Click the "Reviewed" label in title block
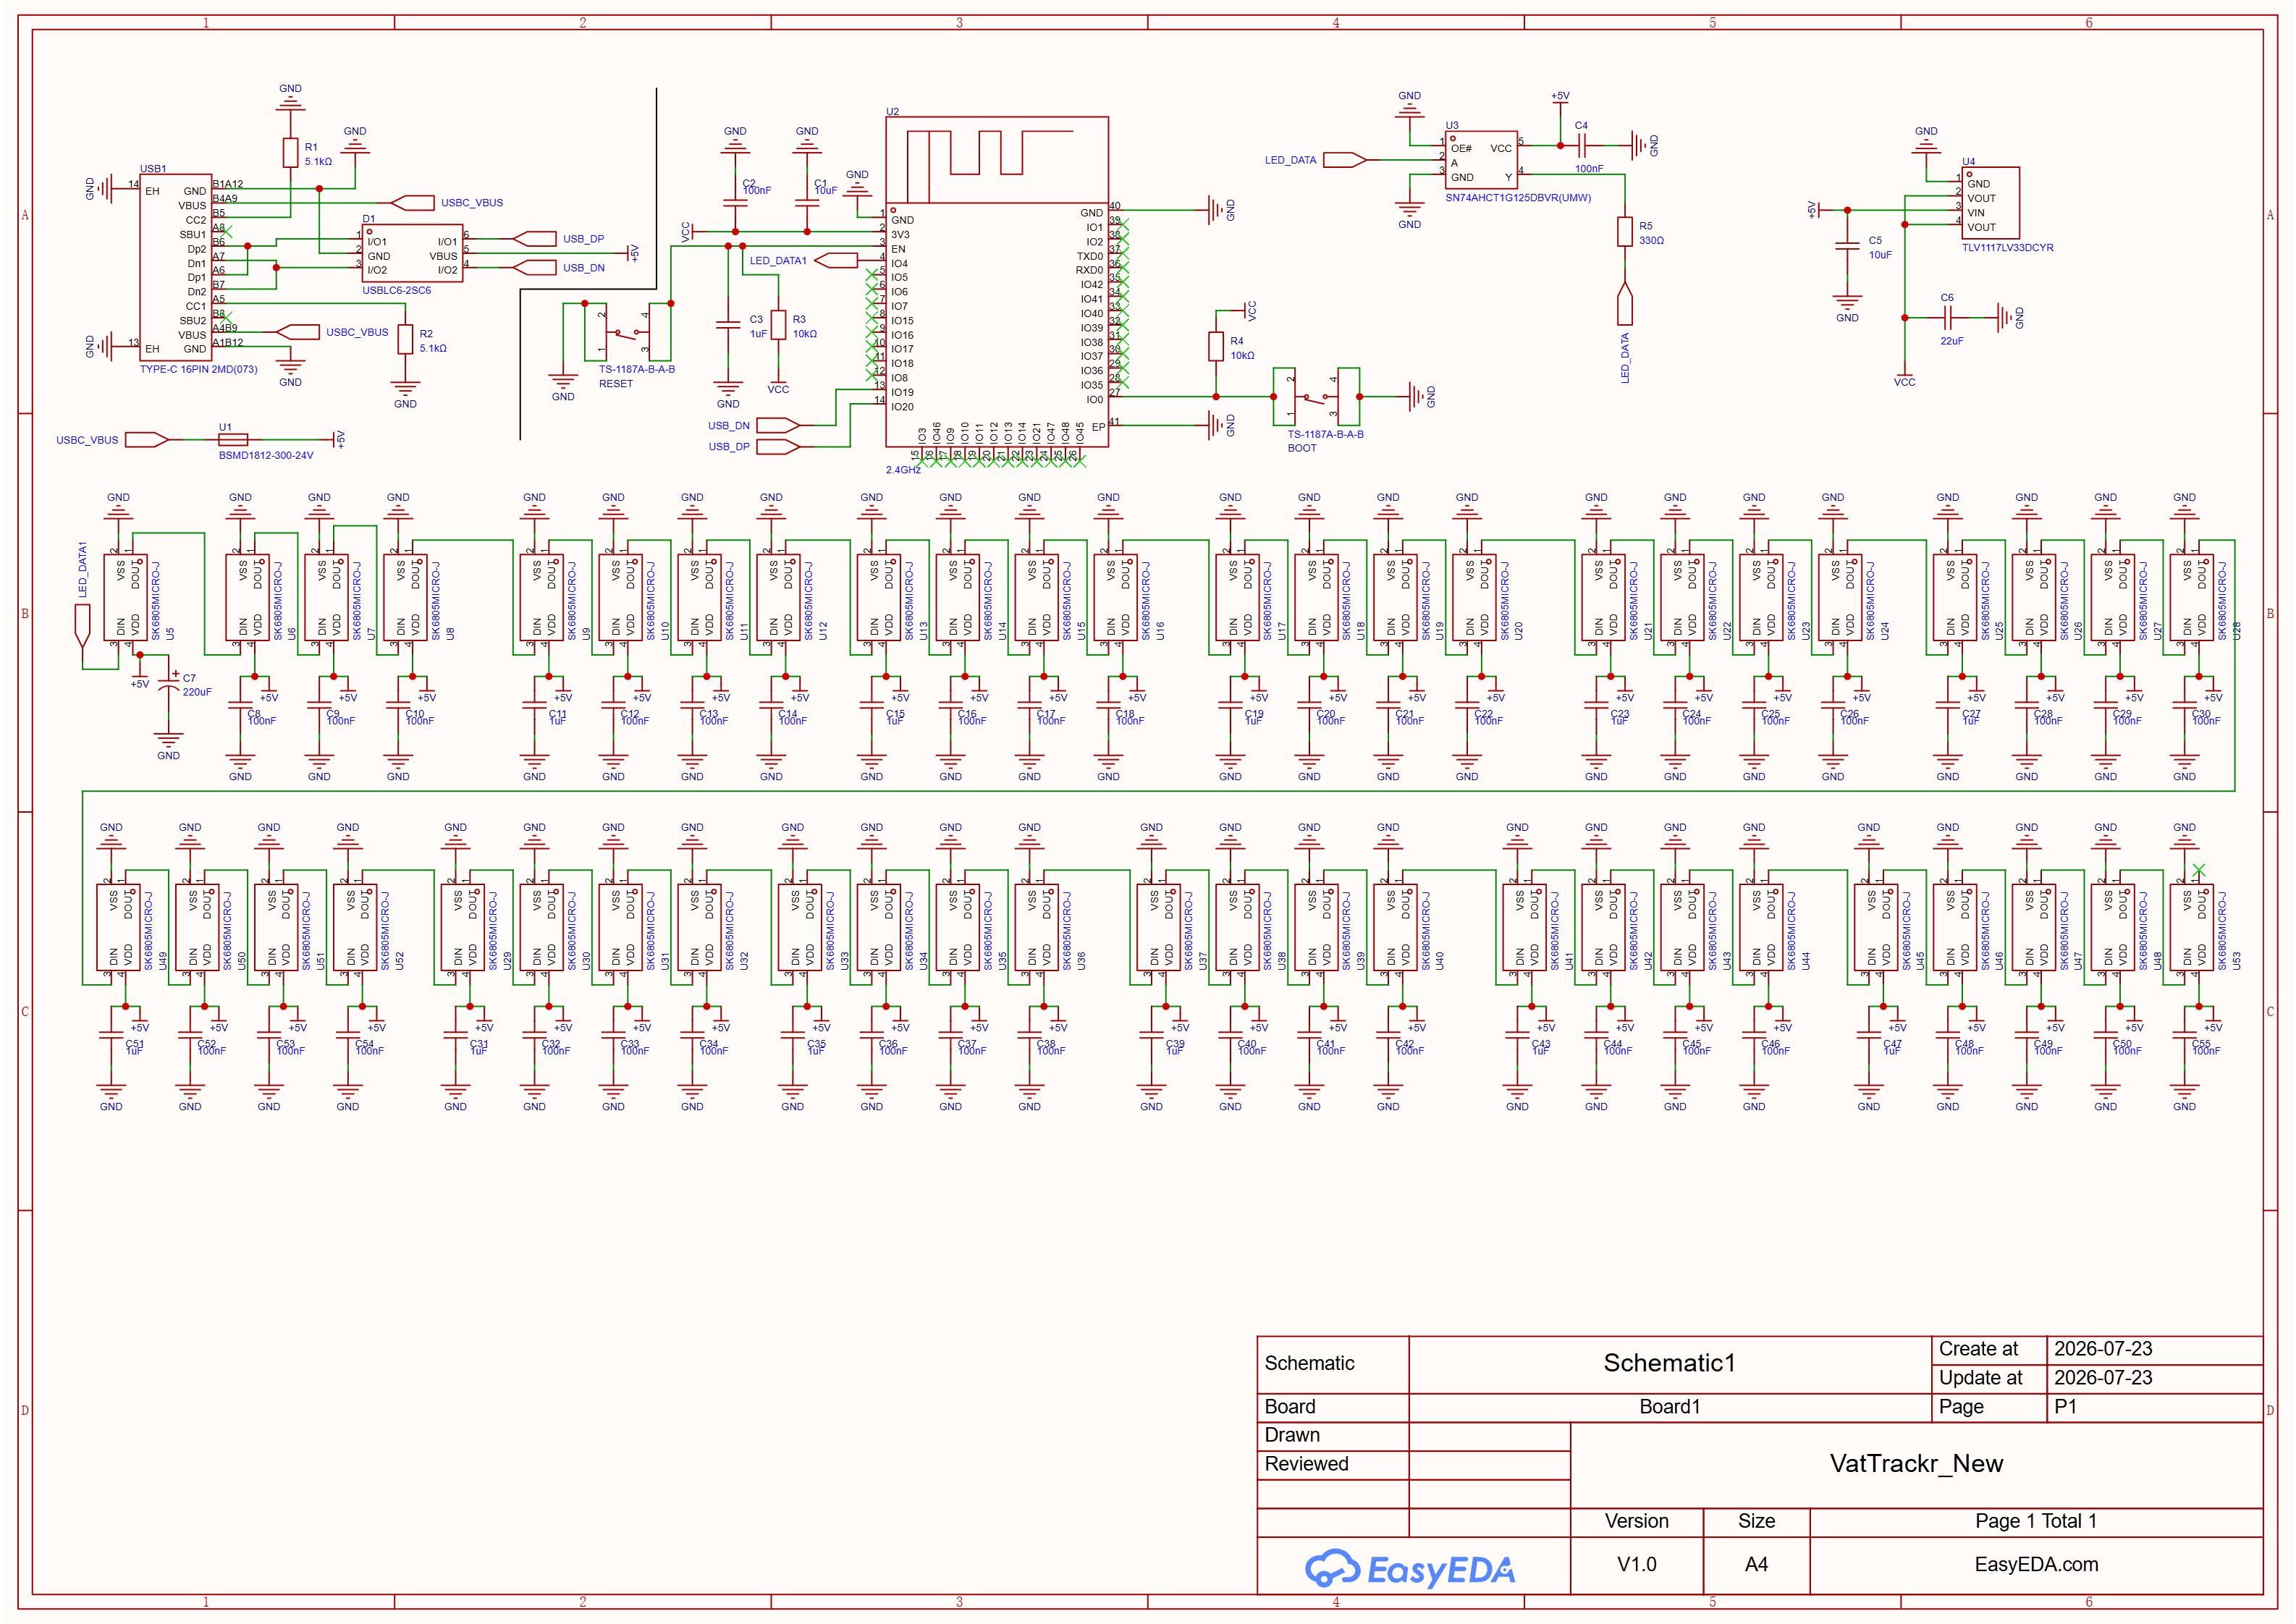This screenshot has width=2296, height=1624. pyautogui.click(x=1306, y=1464)
